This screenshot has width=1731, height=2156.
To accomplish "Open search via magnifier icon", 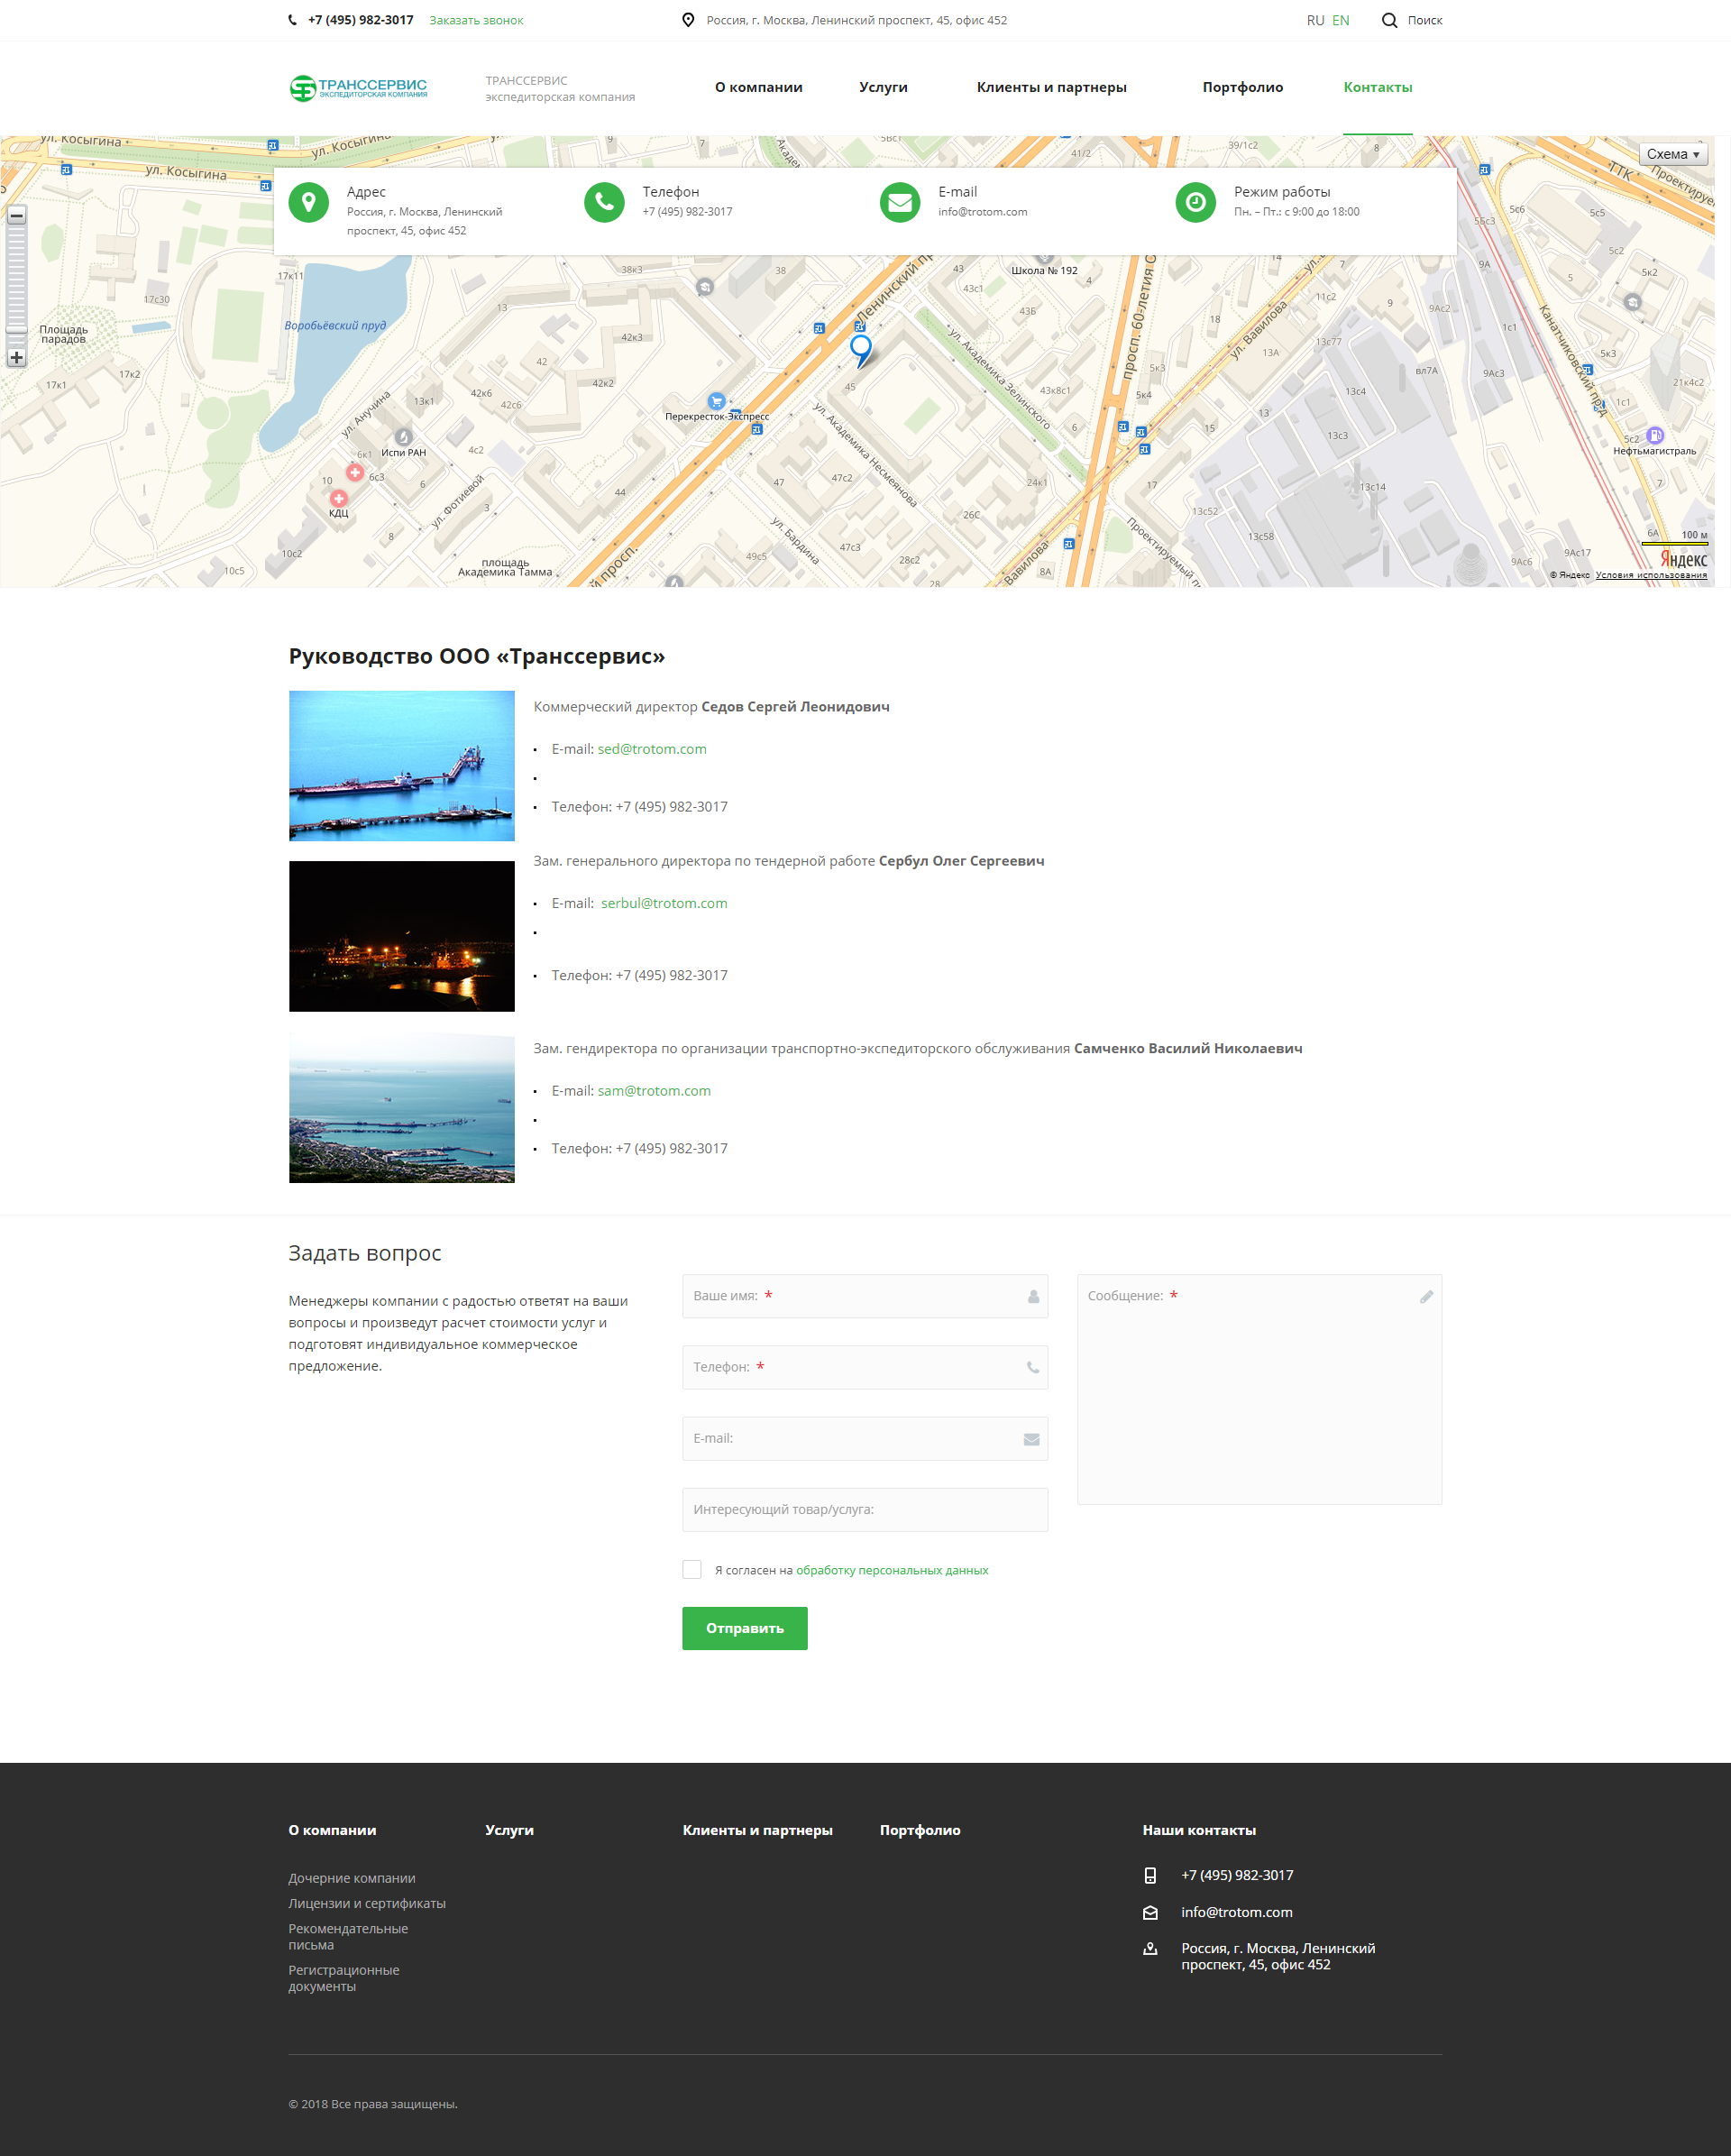I will 1389,20.
